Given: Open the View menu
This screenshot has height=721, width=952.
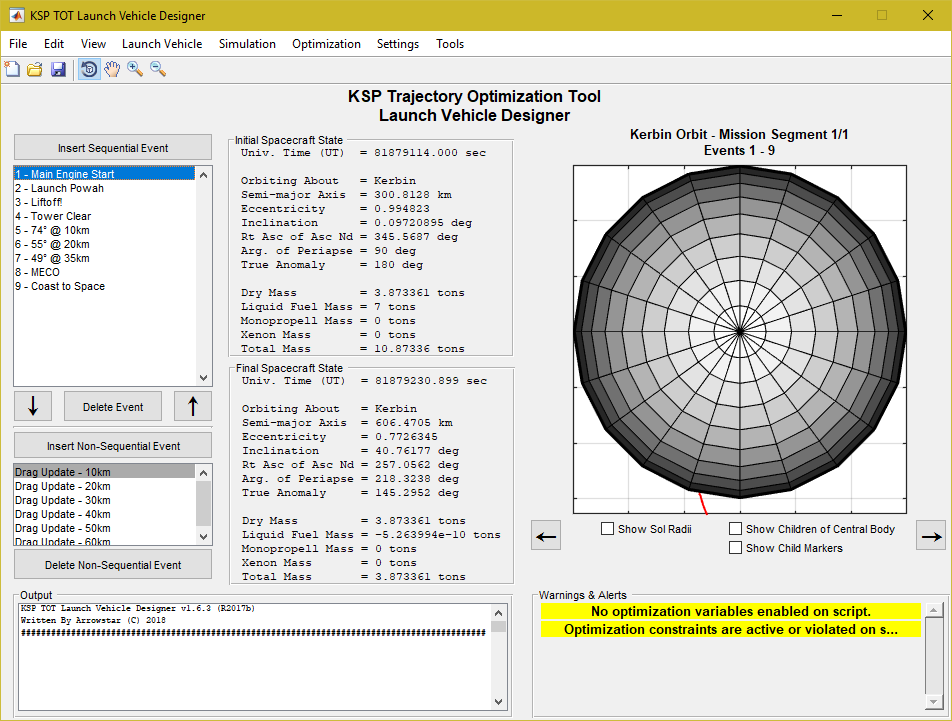Looking at the screenshot, I should [x=93, y=44].
